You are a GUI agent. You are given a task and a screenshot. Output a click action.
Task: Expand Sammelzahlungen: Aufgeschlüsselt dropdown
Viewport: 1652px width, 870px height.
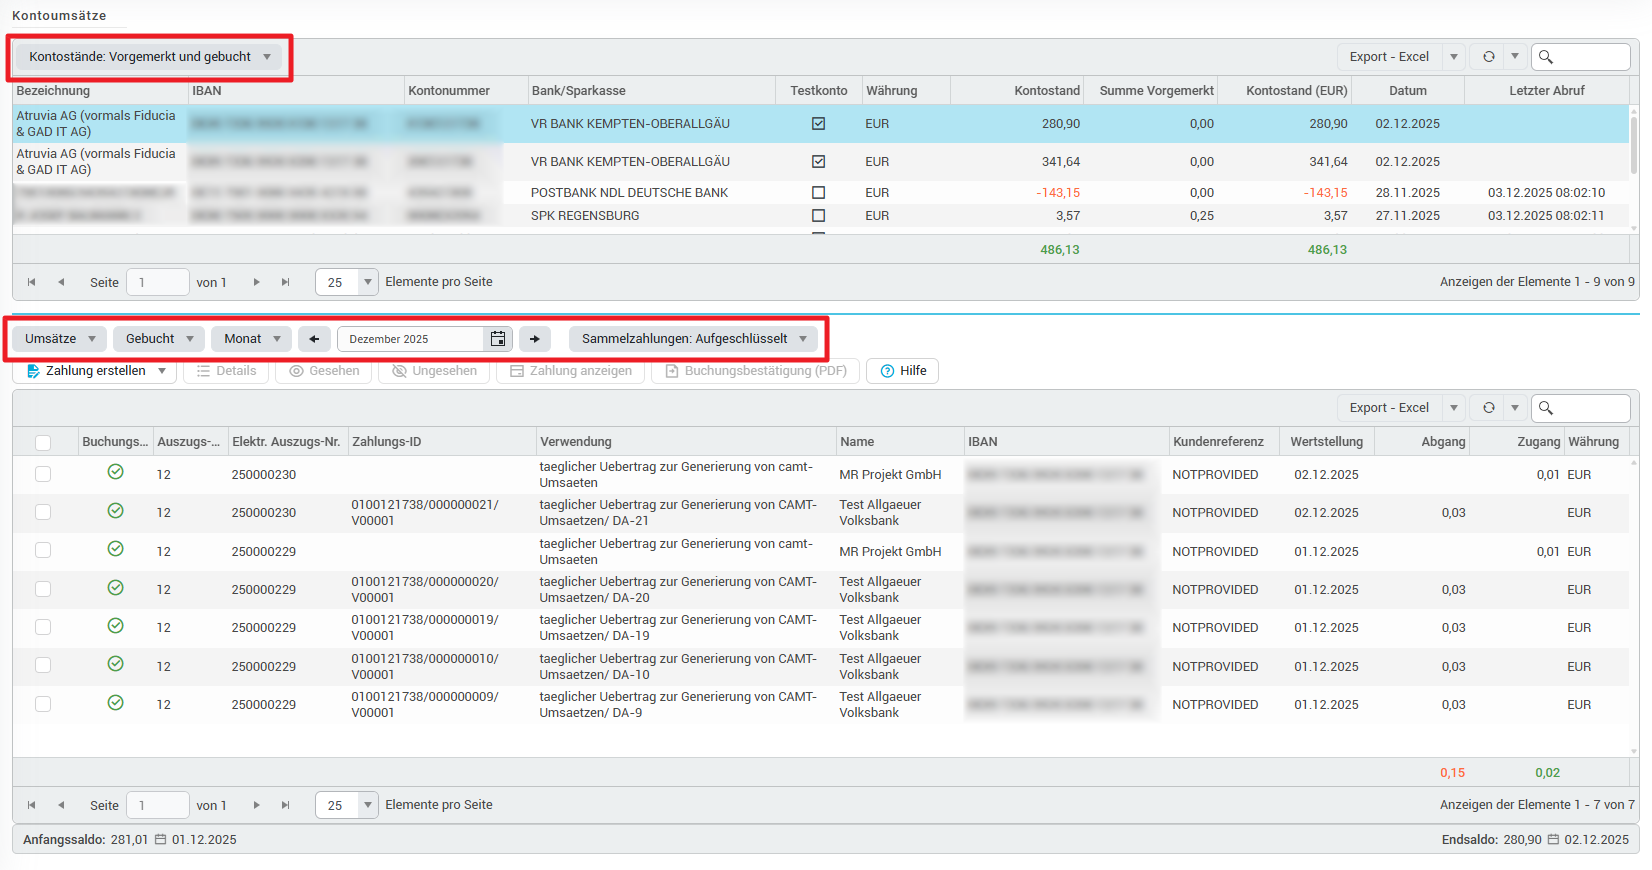tap(694, 339)
